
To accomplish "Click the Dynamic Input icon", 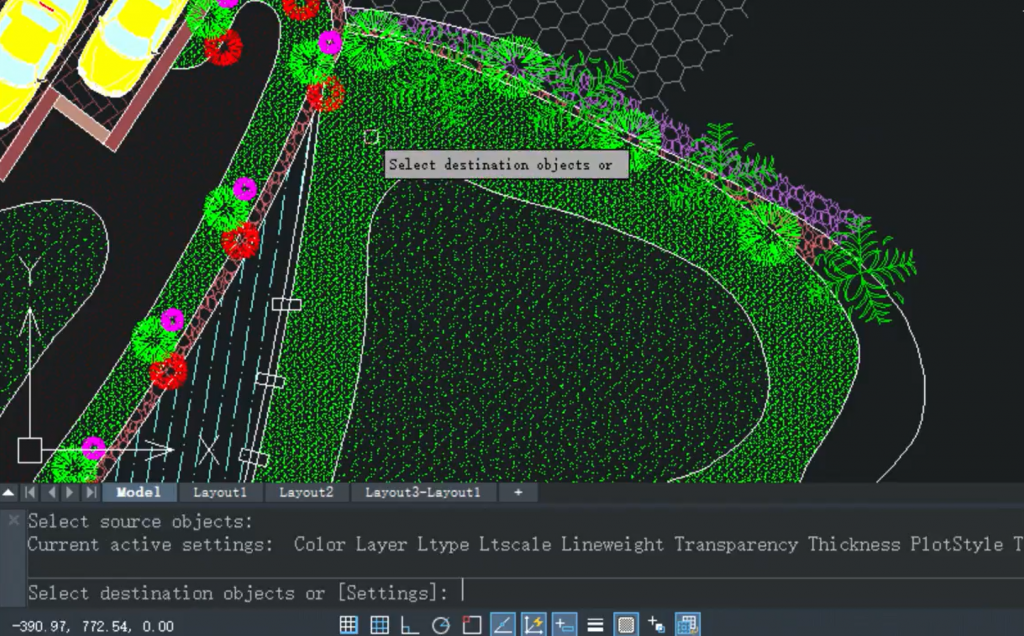I will coord(564,625).
